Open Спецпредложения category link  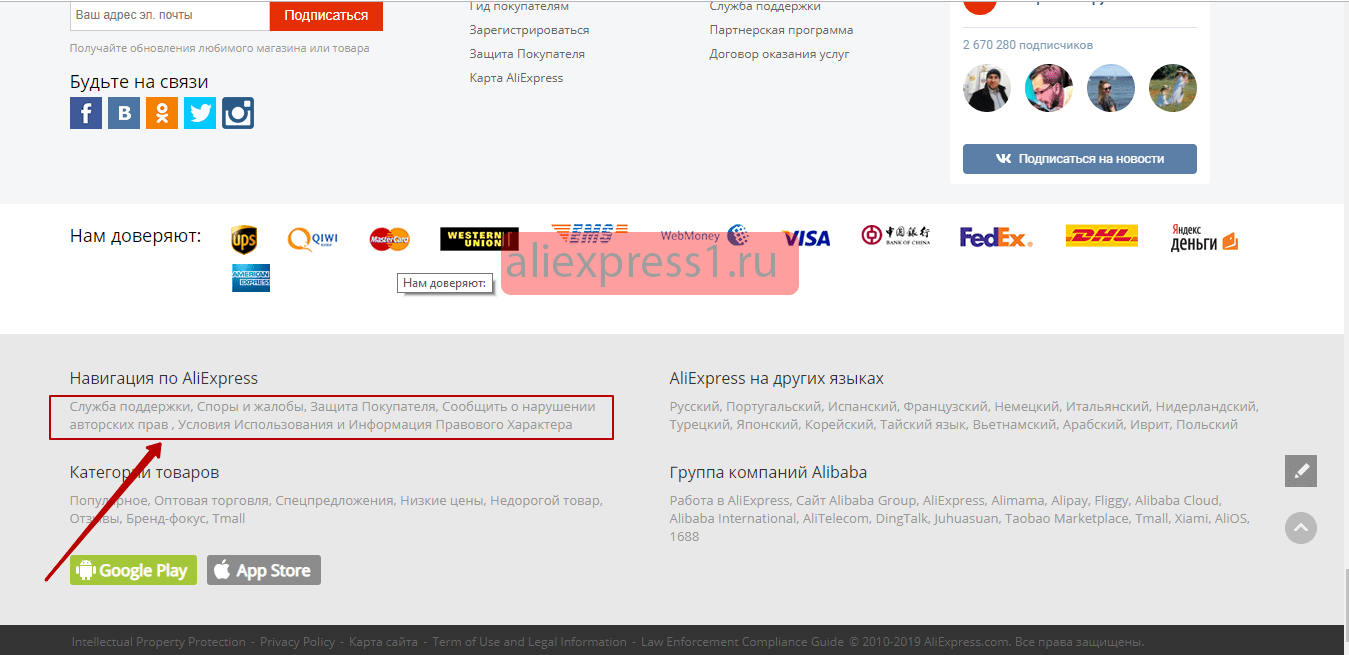[334, 500]
